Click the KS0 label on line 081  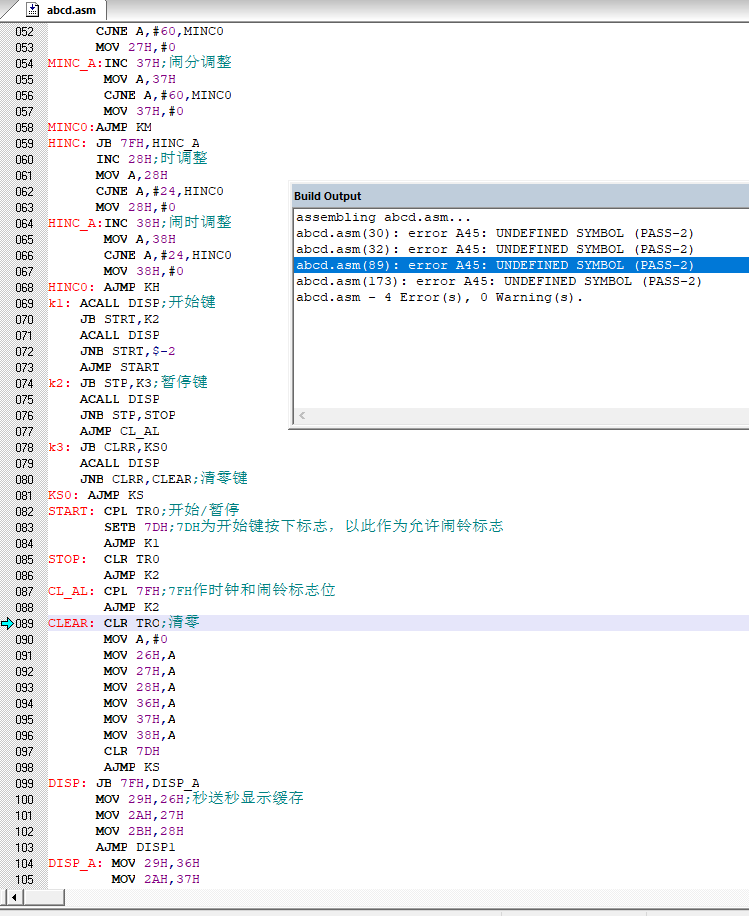(x=63, y=495)
